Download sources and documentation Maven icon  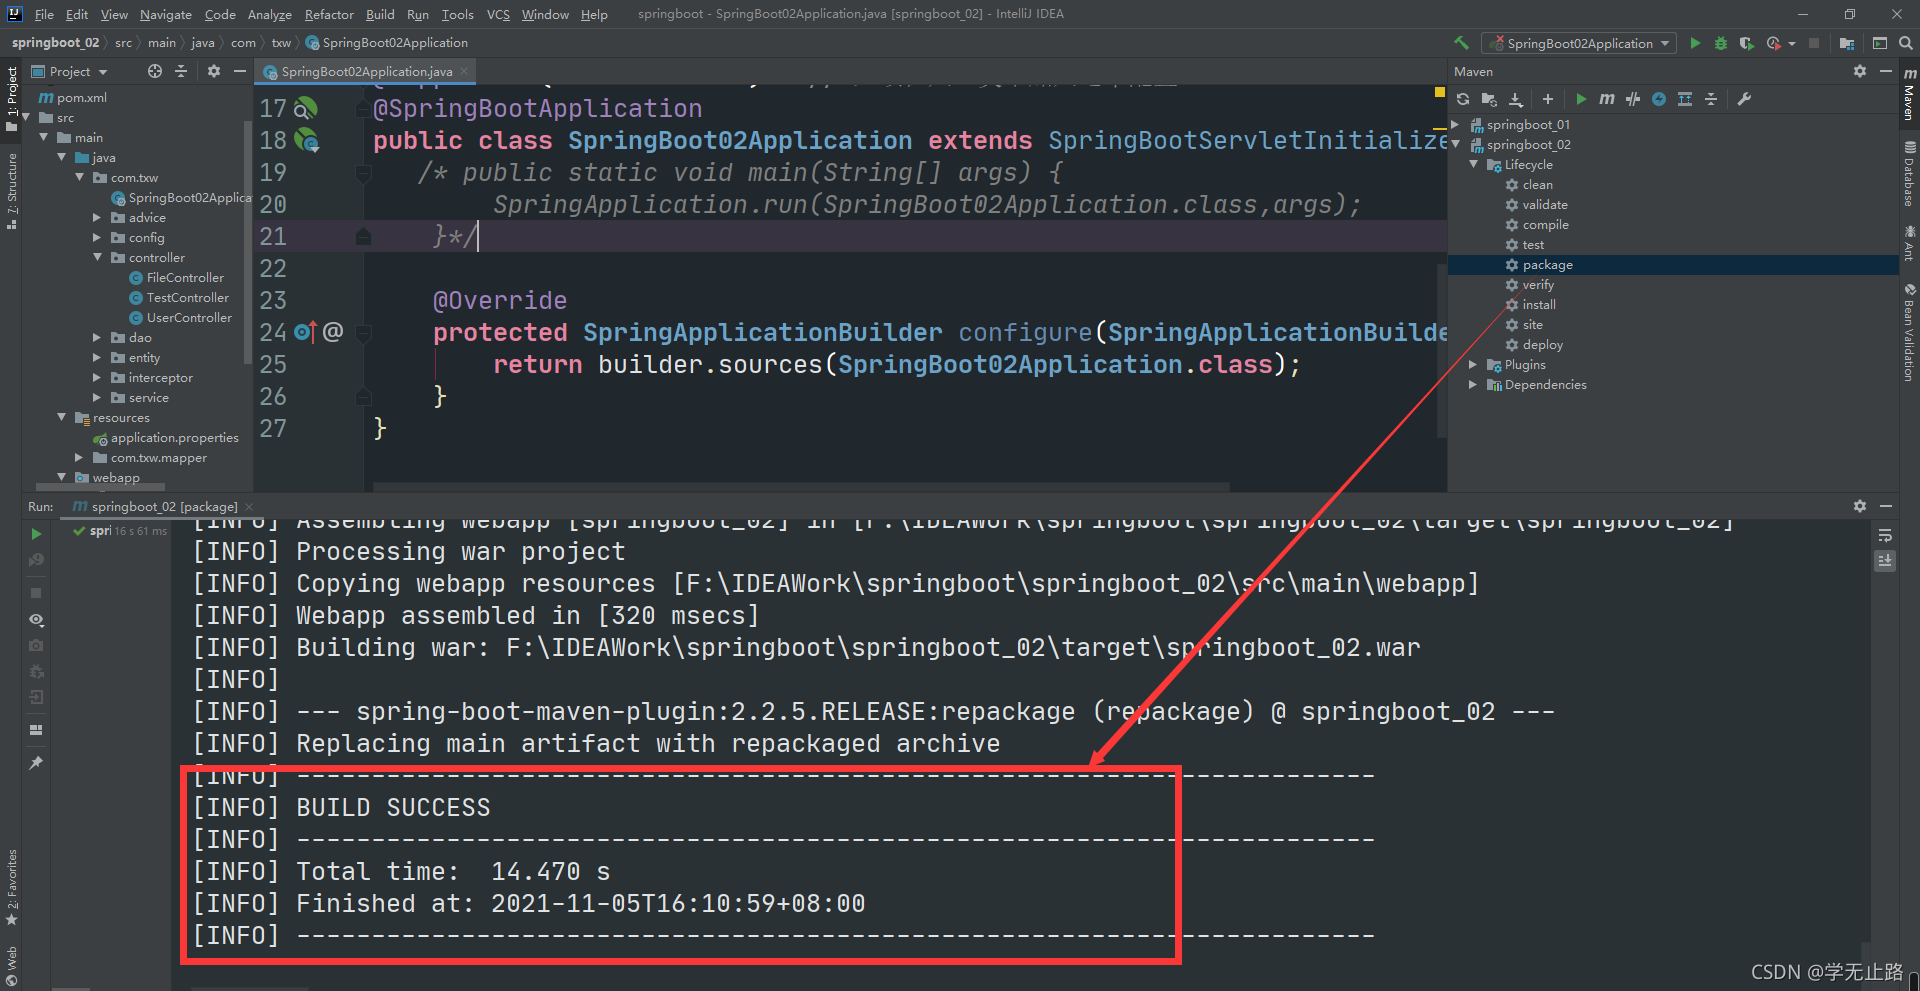1516,99
